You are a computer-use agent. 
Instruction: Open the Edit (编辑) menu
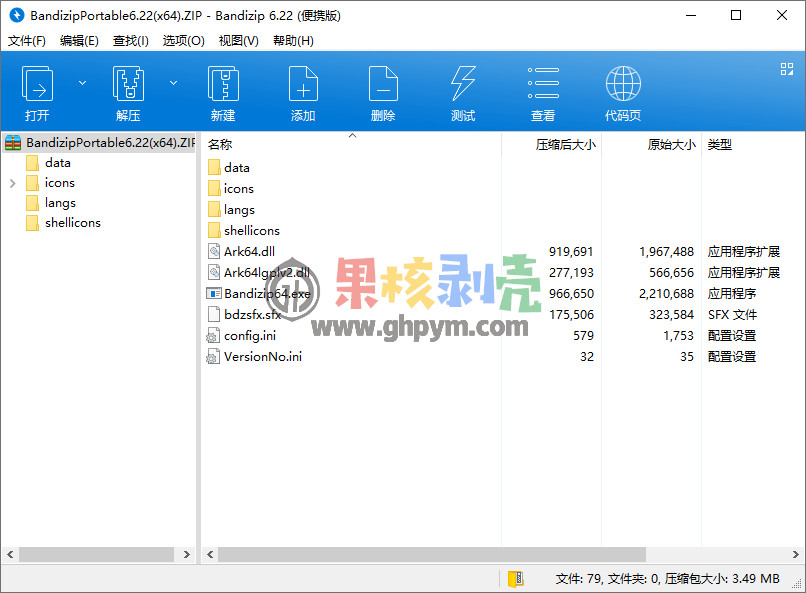point(79,41)
